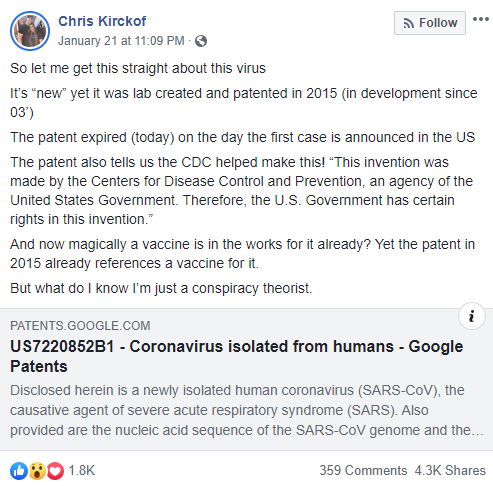Click the post text quoting CDC invention
The height and width of the screenshot is (486, 493).
click(x=242, y=191)
